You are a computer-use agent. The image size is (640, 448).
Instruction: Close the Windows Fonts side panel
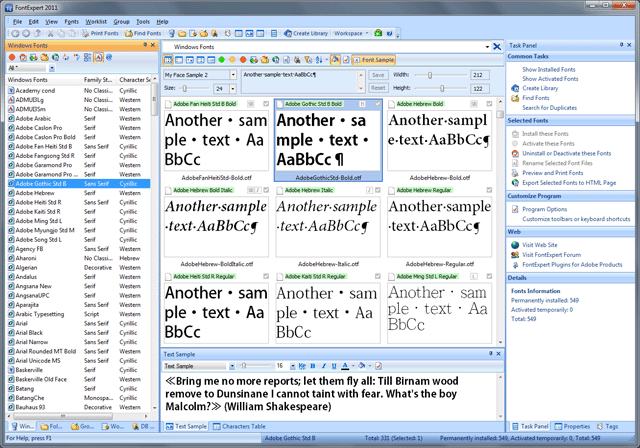click(153, 45)
